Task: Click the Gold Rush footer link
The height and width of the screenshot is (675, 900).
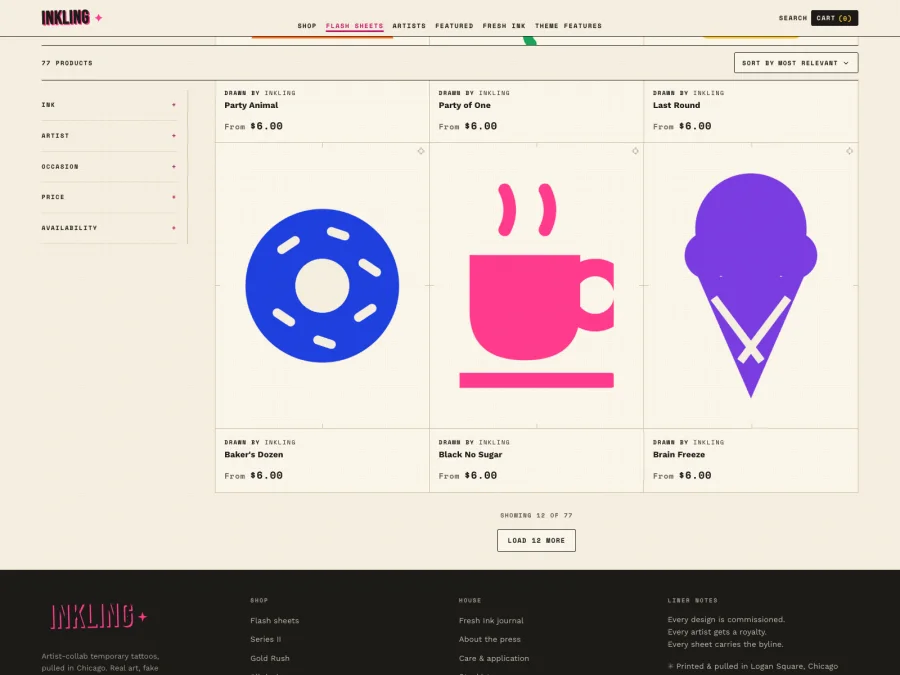Action: coord(270,658)
